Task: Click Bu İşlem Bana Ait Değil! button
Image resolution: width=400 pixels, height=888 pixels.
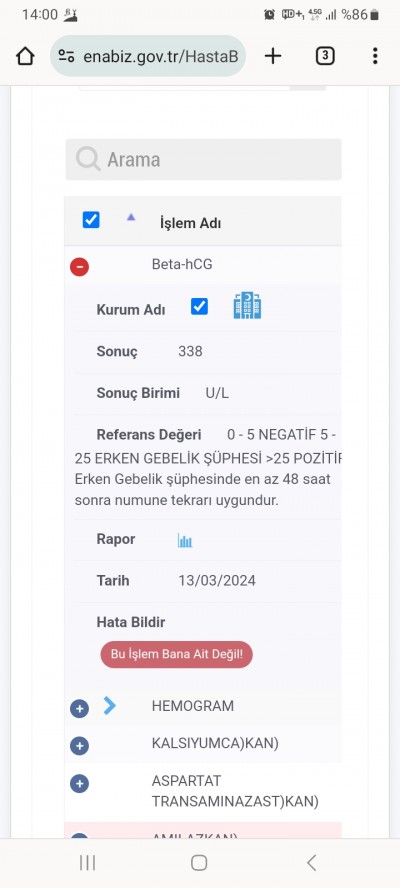Action: pos(177,654)
